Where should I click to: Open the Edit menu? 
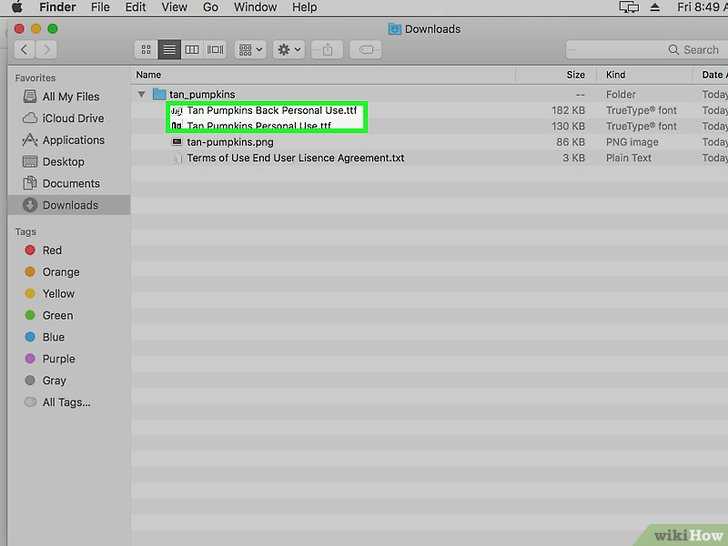tap(135, 7)
